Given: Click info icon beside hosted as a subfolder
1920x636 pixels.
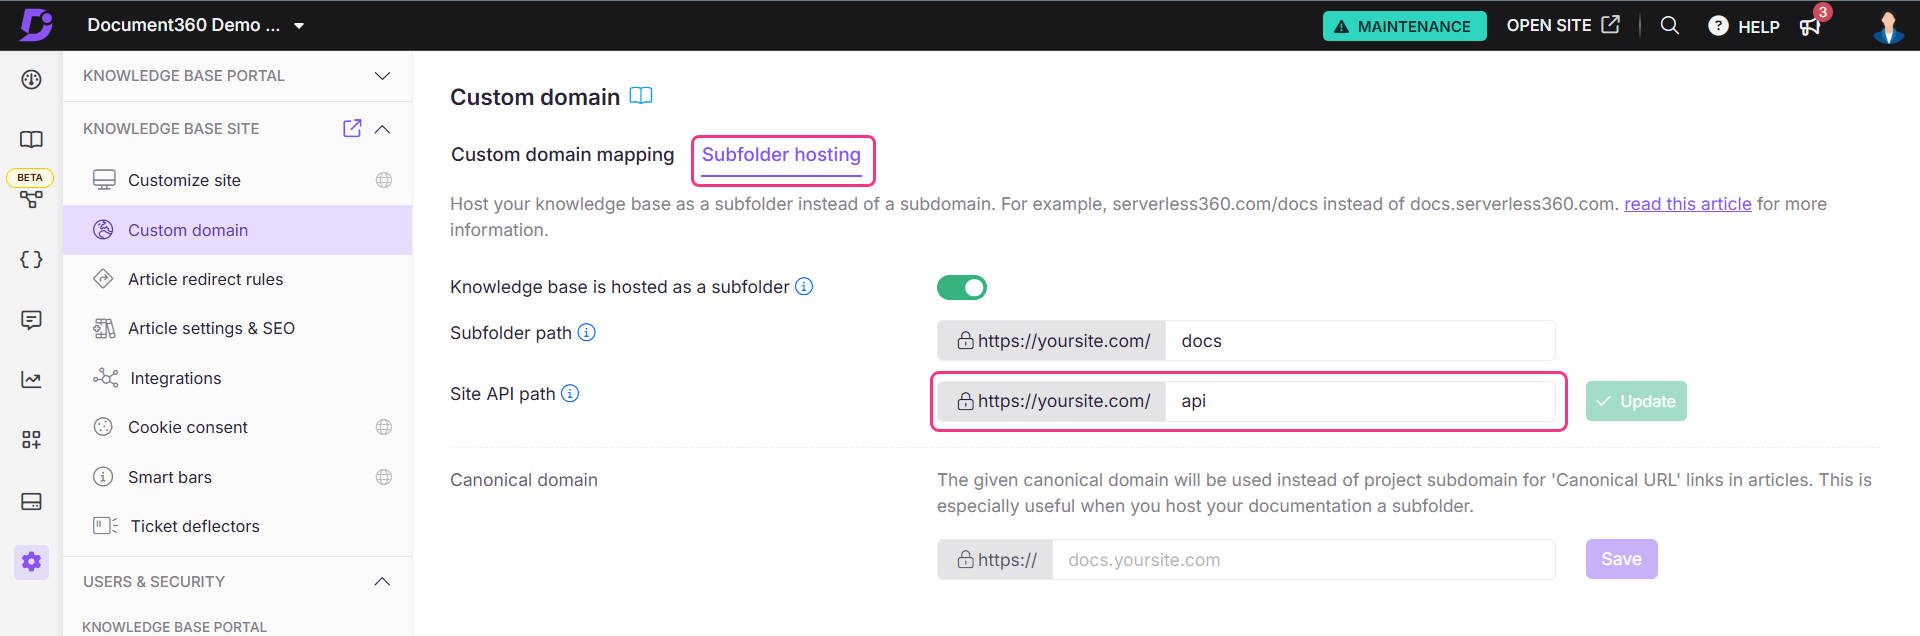Looking at the screenshot, I should [x=804, y=287].
